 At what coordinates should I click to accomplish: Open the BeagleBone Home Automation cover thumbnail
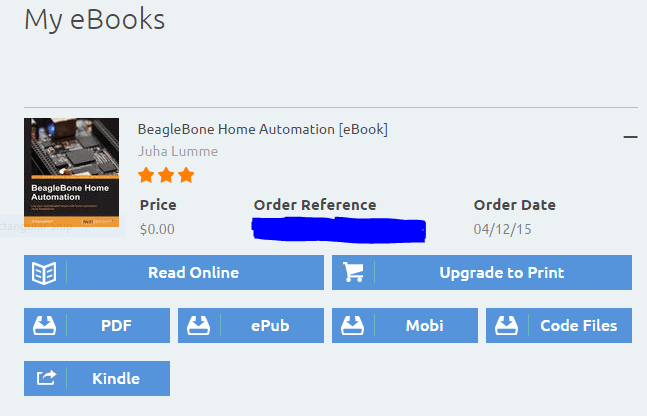[x=71, y=173]
